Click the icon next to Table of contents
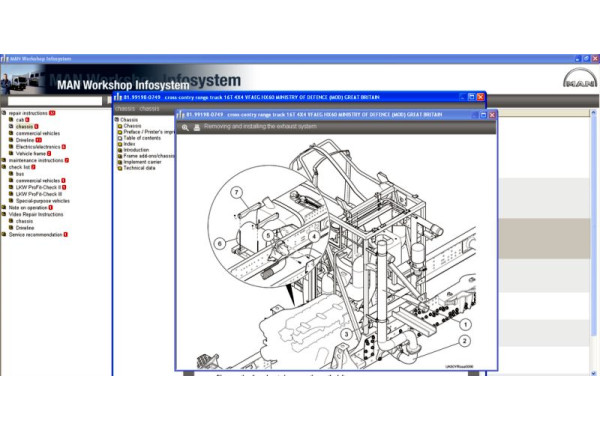The image size is (600, 430). [119, 137]
